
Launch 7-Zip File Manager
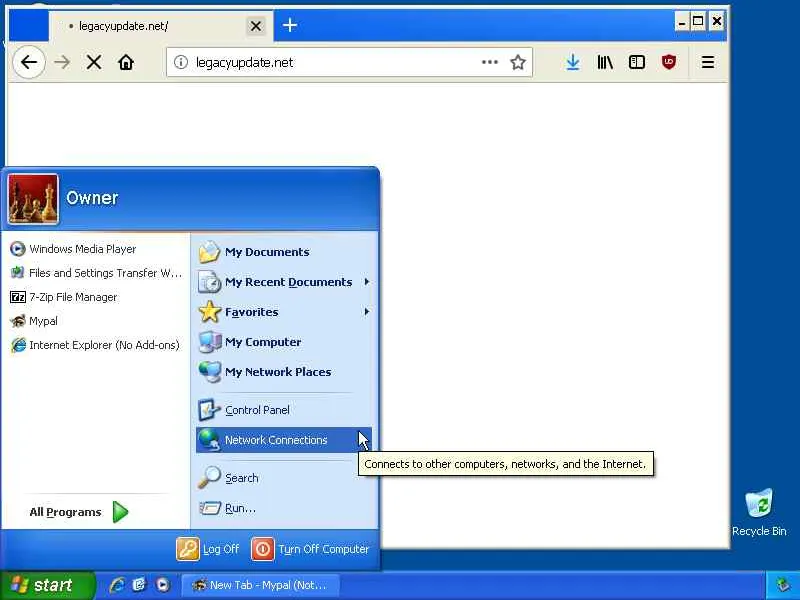96,297
